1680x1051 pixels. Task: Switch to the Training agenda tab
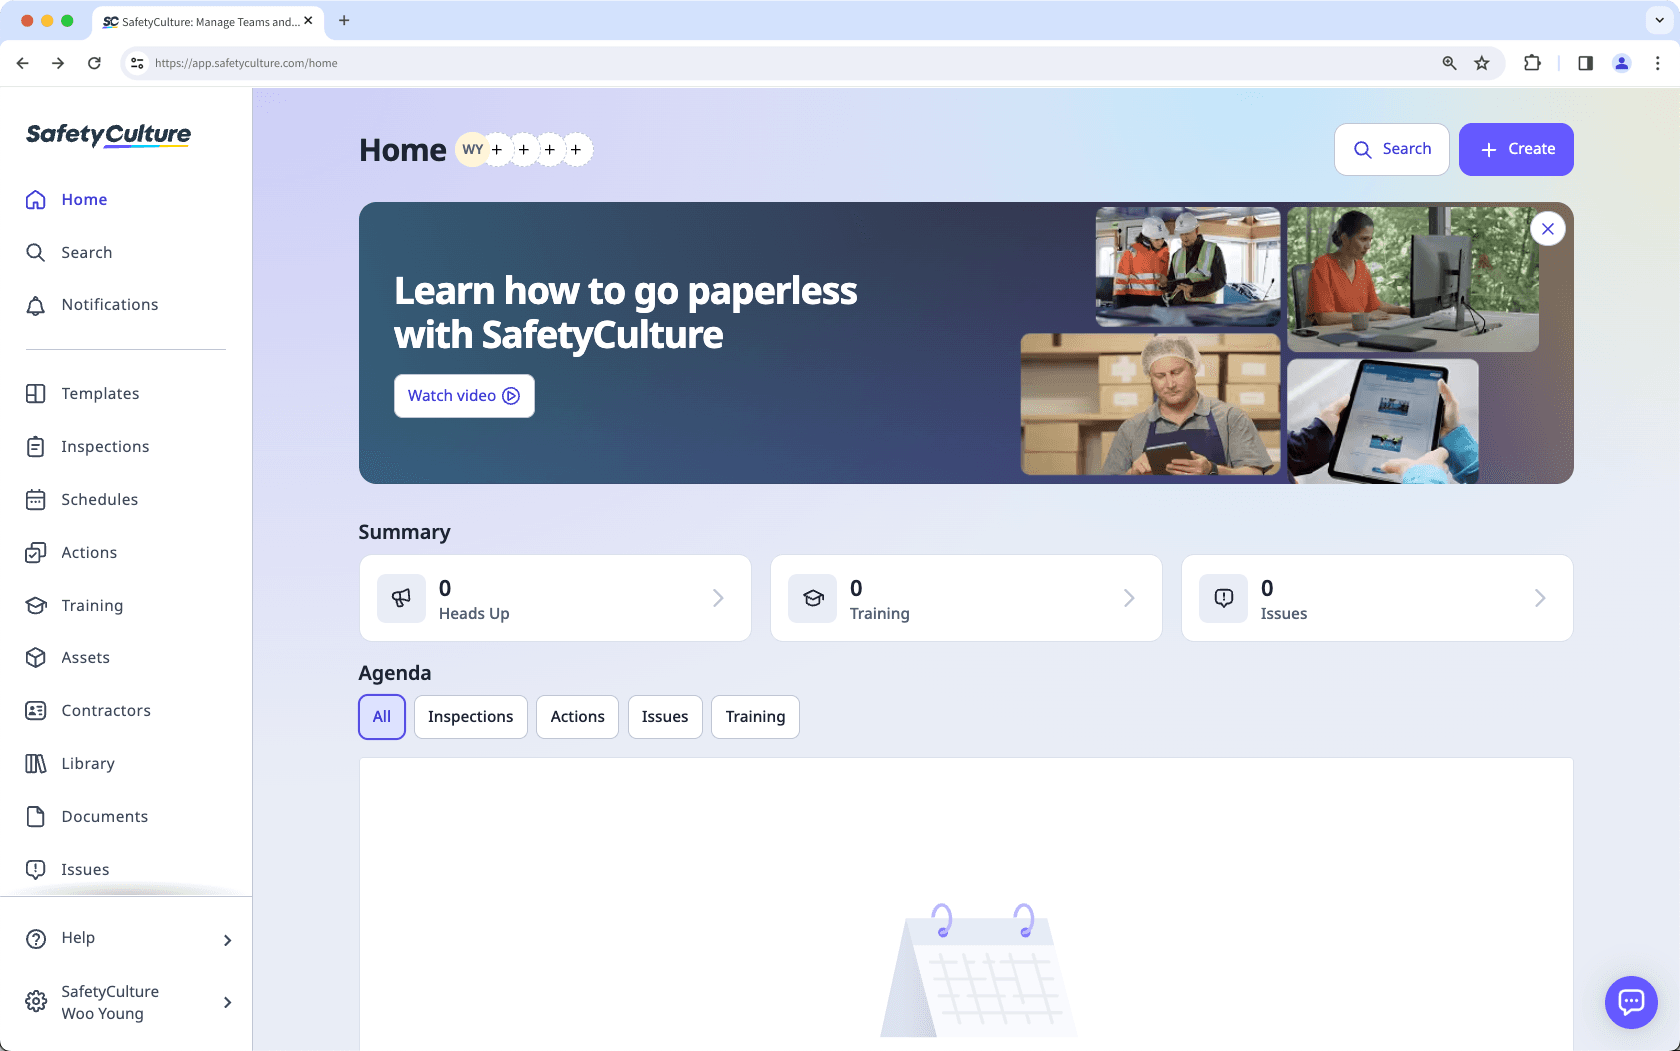click(754, 716)
